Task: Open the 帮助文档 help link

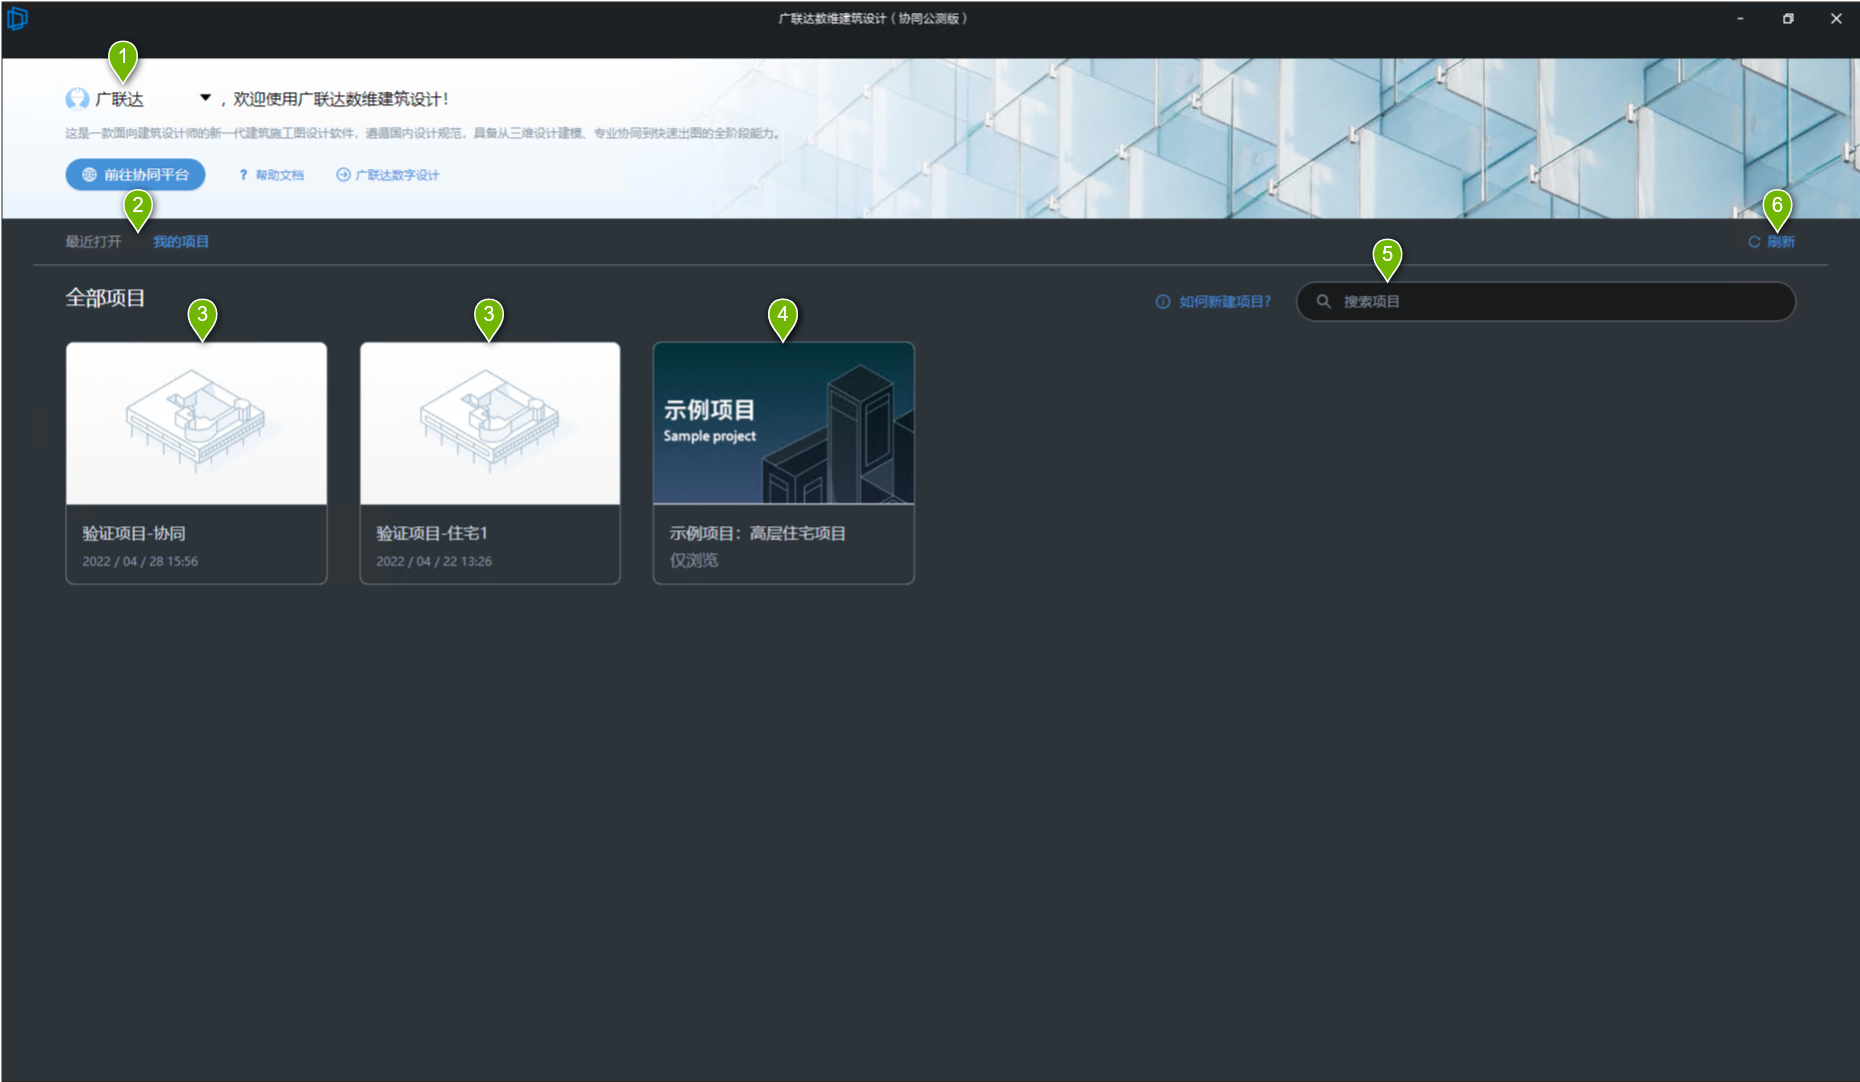Action: [x=271, y=175]
